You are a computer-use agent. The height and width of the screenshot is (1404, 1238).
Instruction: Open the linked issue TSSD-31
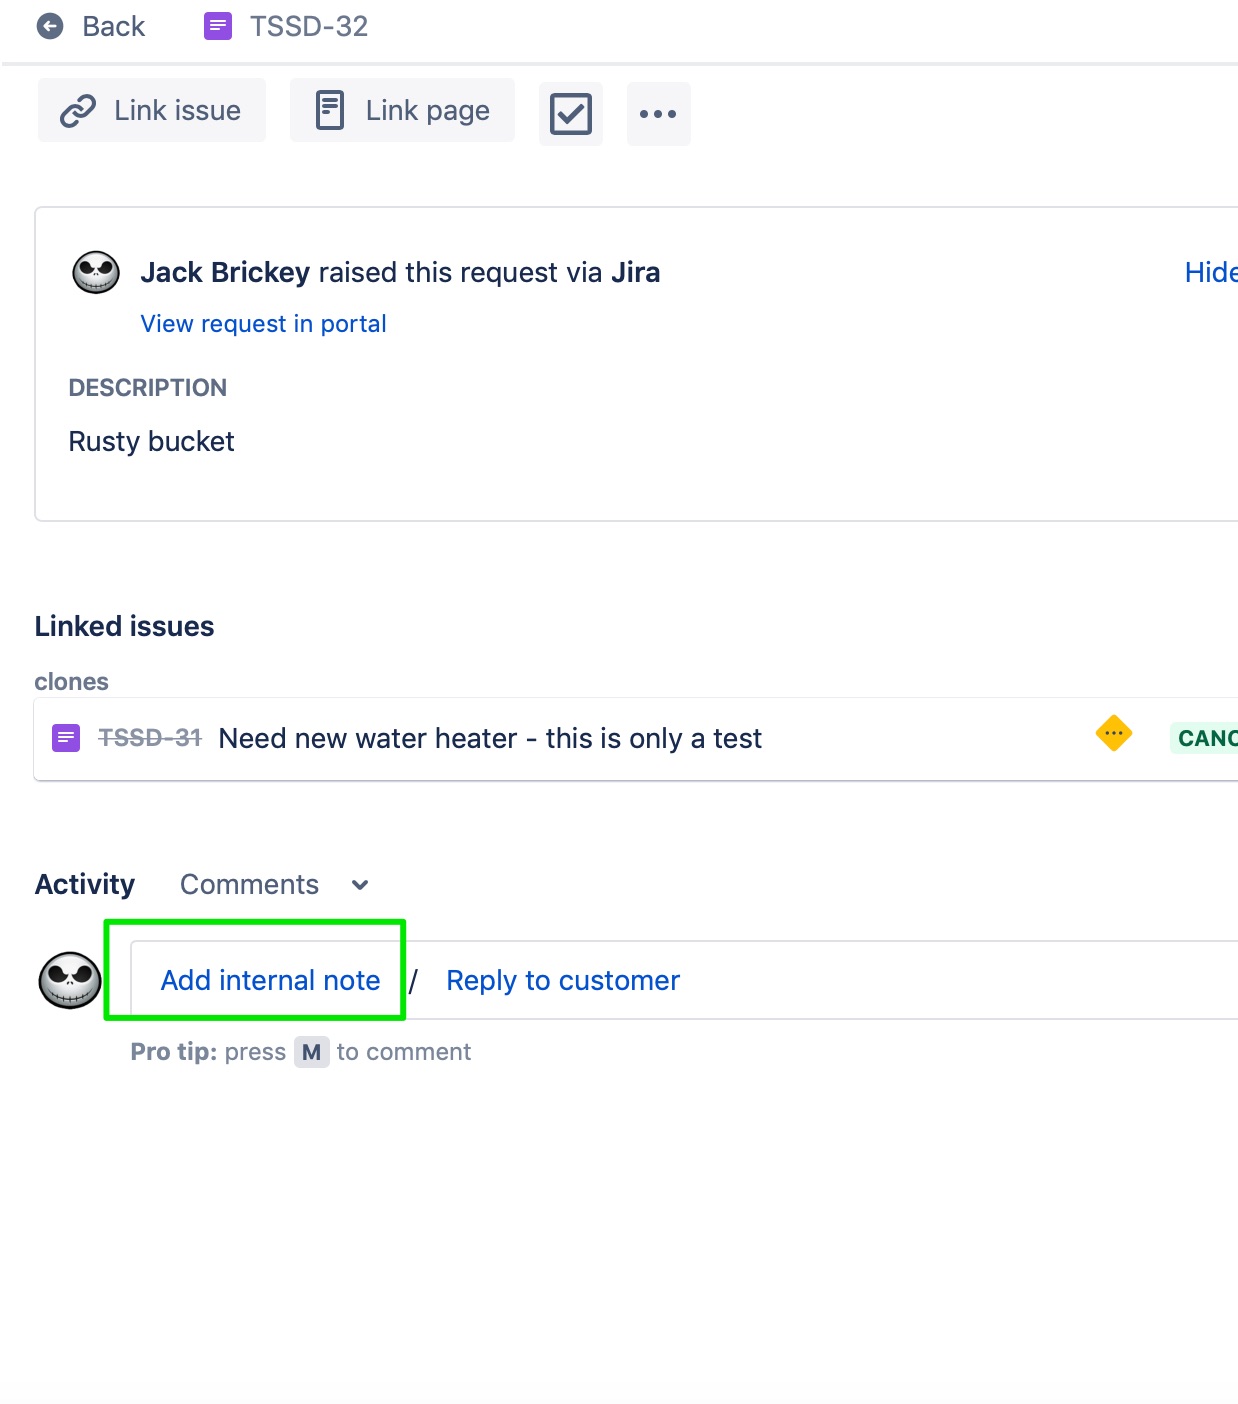pyautogui.click(x=490, y=738)
